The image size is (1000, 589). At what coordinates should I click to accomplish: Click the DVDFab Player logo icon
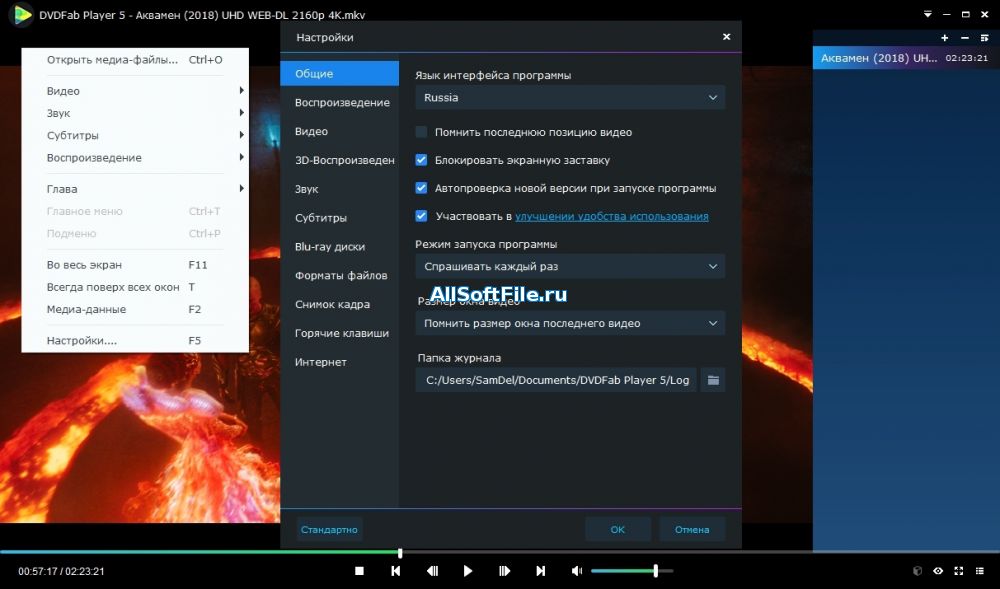pyautogui.click(x=21, y=15)
